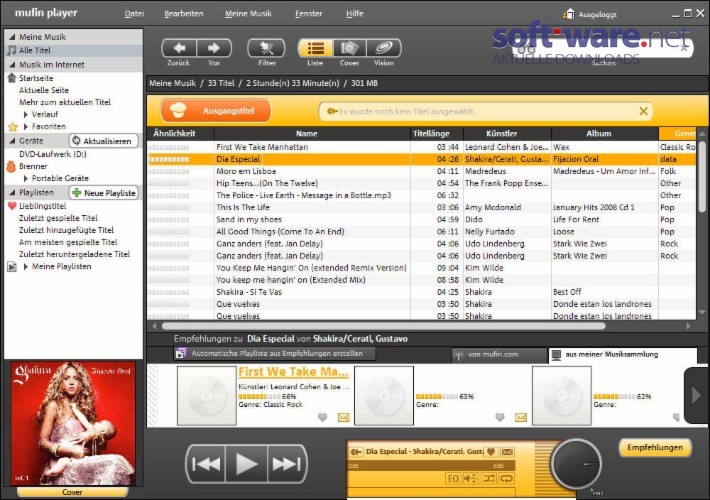
Task: Expand the Favoriten tree node
Action: tap(26, 127)
